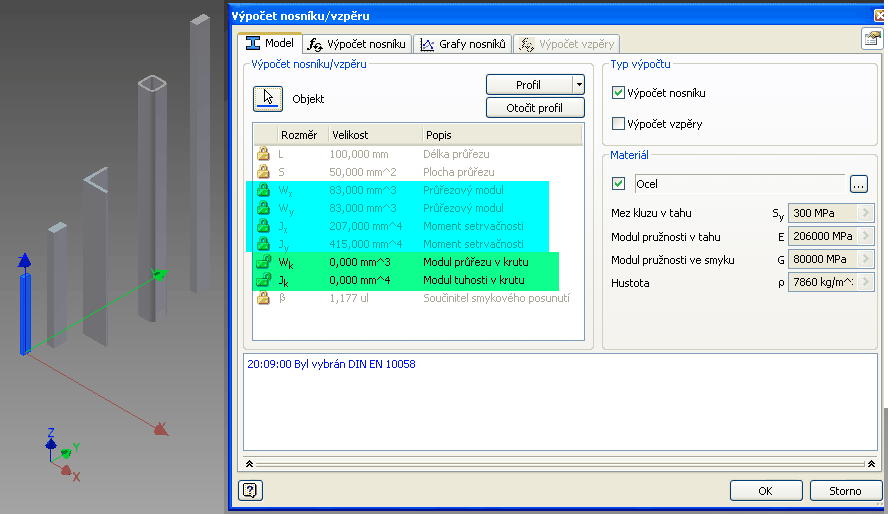Click the Ocel material name field

(x=738, y=184)
